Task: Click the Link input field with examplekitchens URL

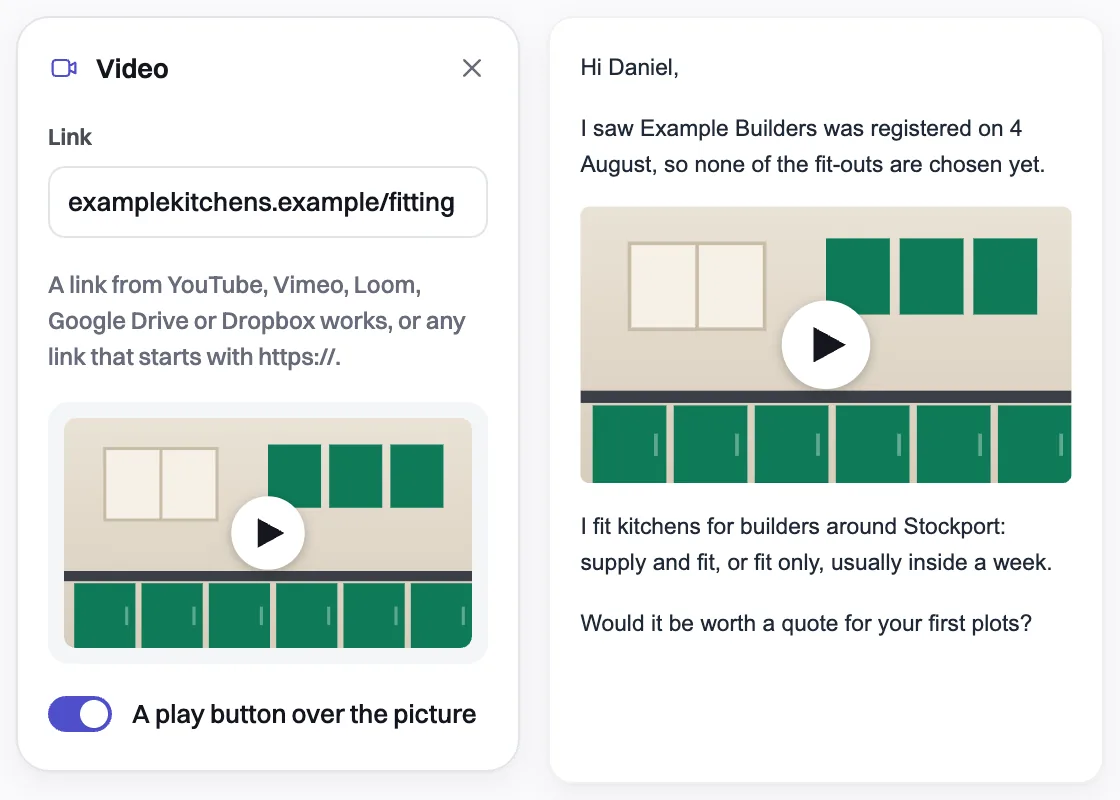Action: coord(268,202)
